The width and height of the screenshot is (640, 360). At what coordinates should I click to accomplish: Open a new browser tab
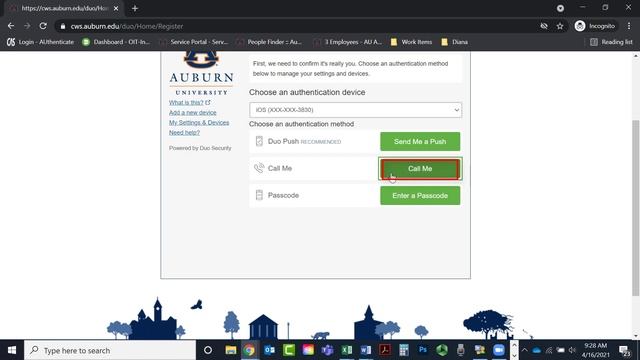pos(135,8)
